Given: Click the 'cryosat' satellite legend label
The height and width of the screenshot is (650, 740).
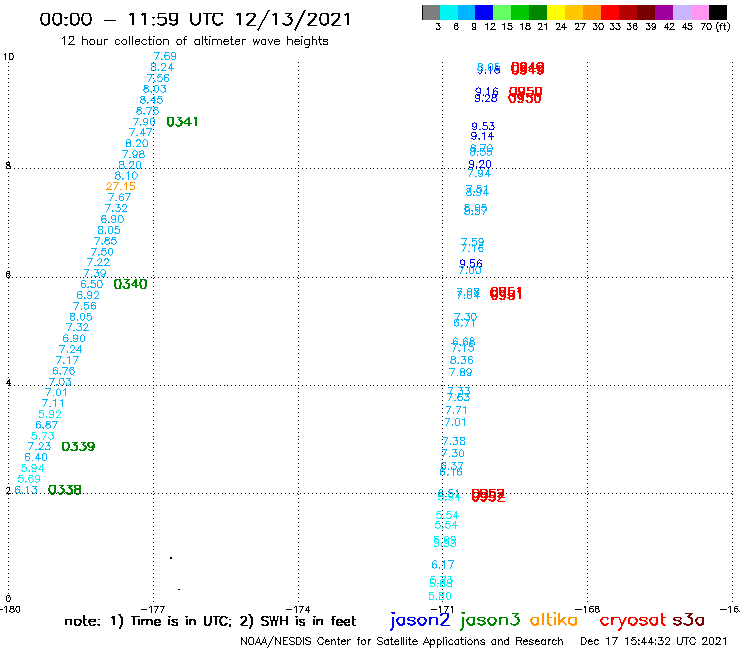Looking at the screenshot, I should pyautogui.click(x=633, y=621).
